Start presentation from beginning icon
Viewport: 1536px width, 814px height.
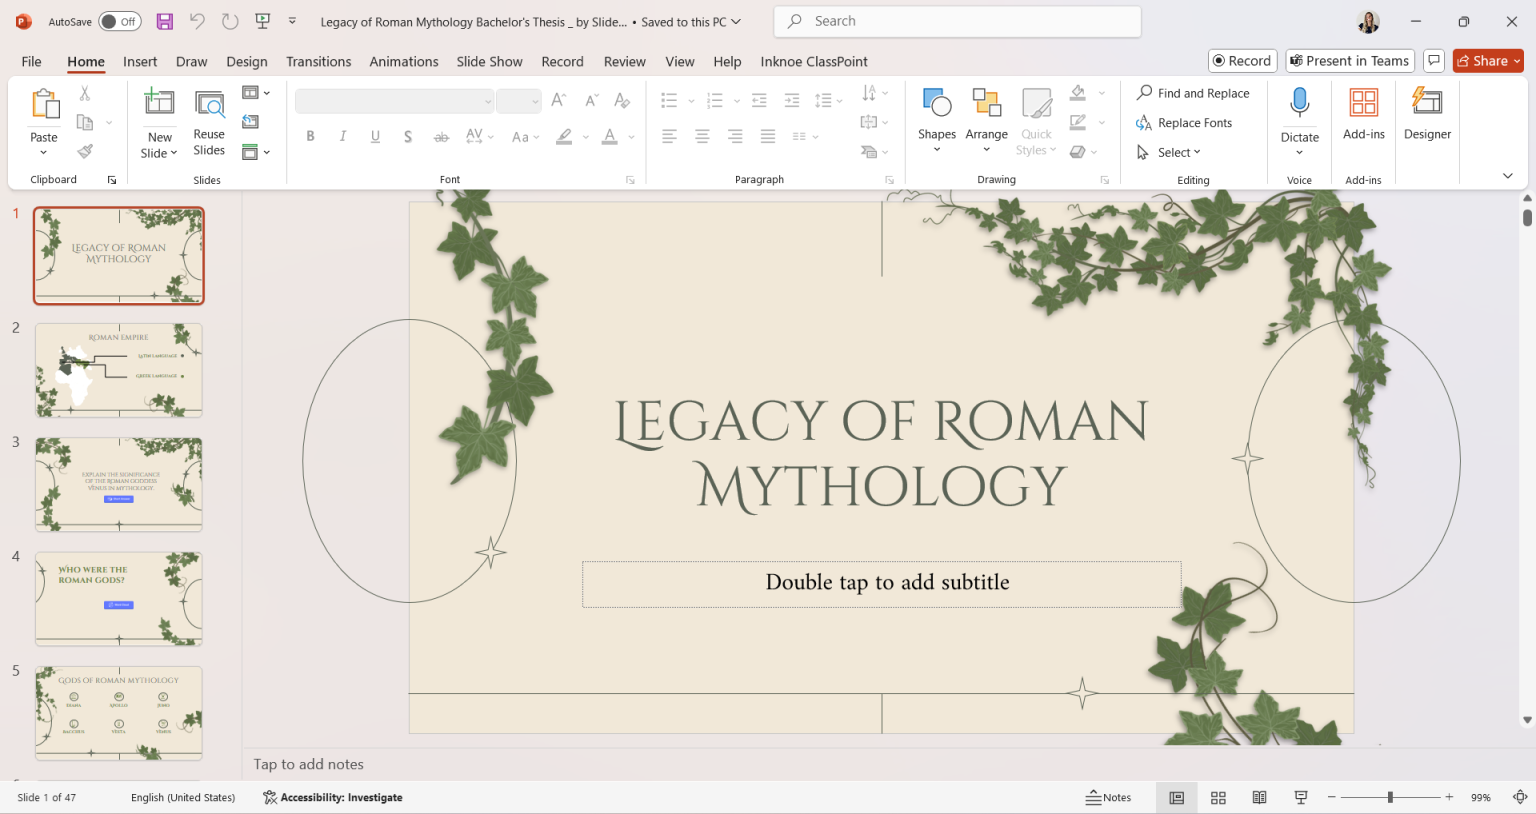tap(262, 21)
